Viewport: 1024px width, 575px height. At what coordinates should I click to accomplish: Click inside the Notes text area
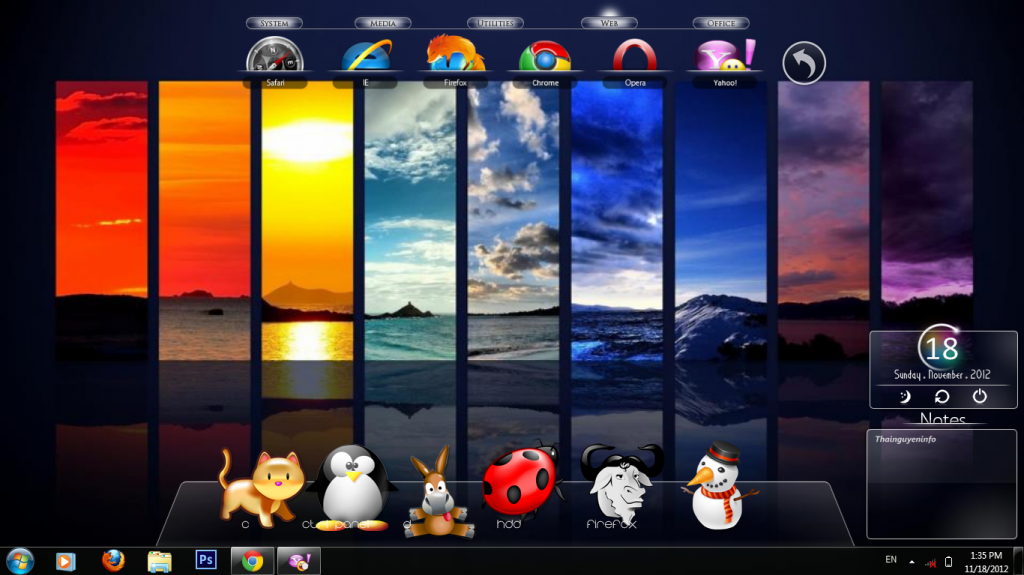point(941,484)
